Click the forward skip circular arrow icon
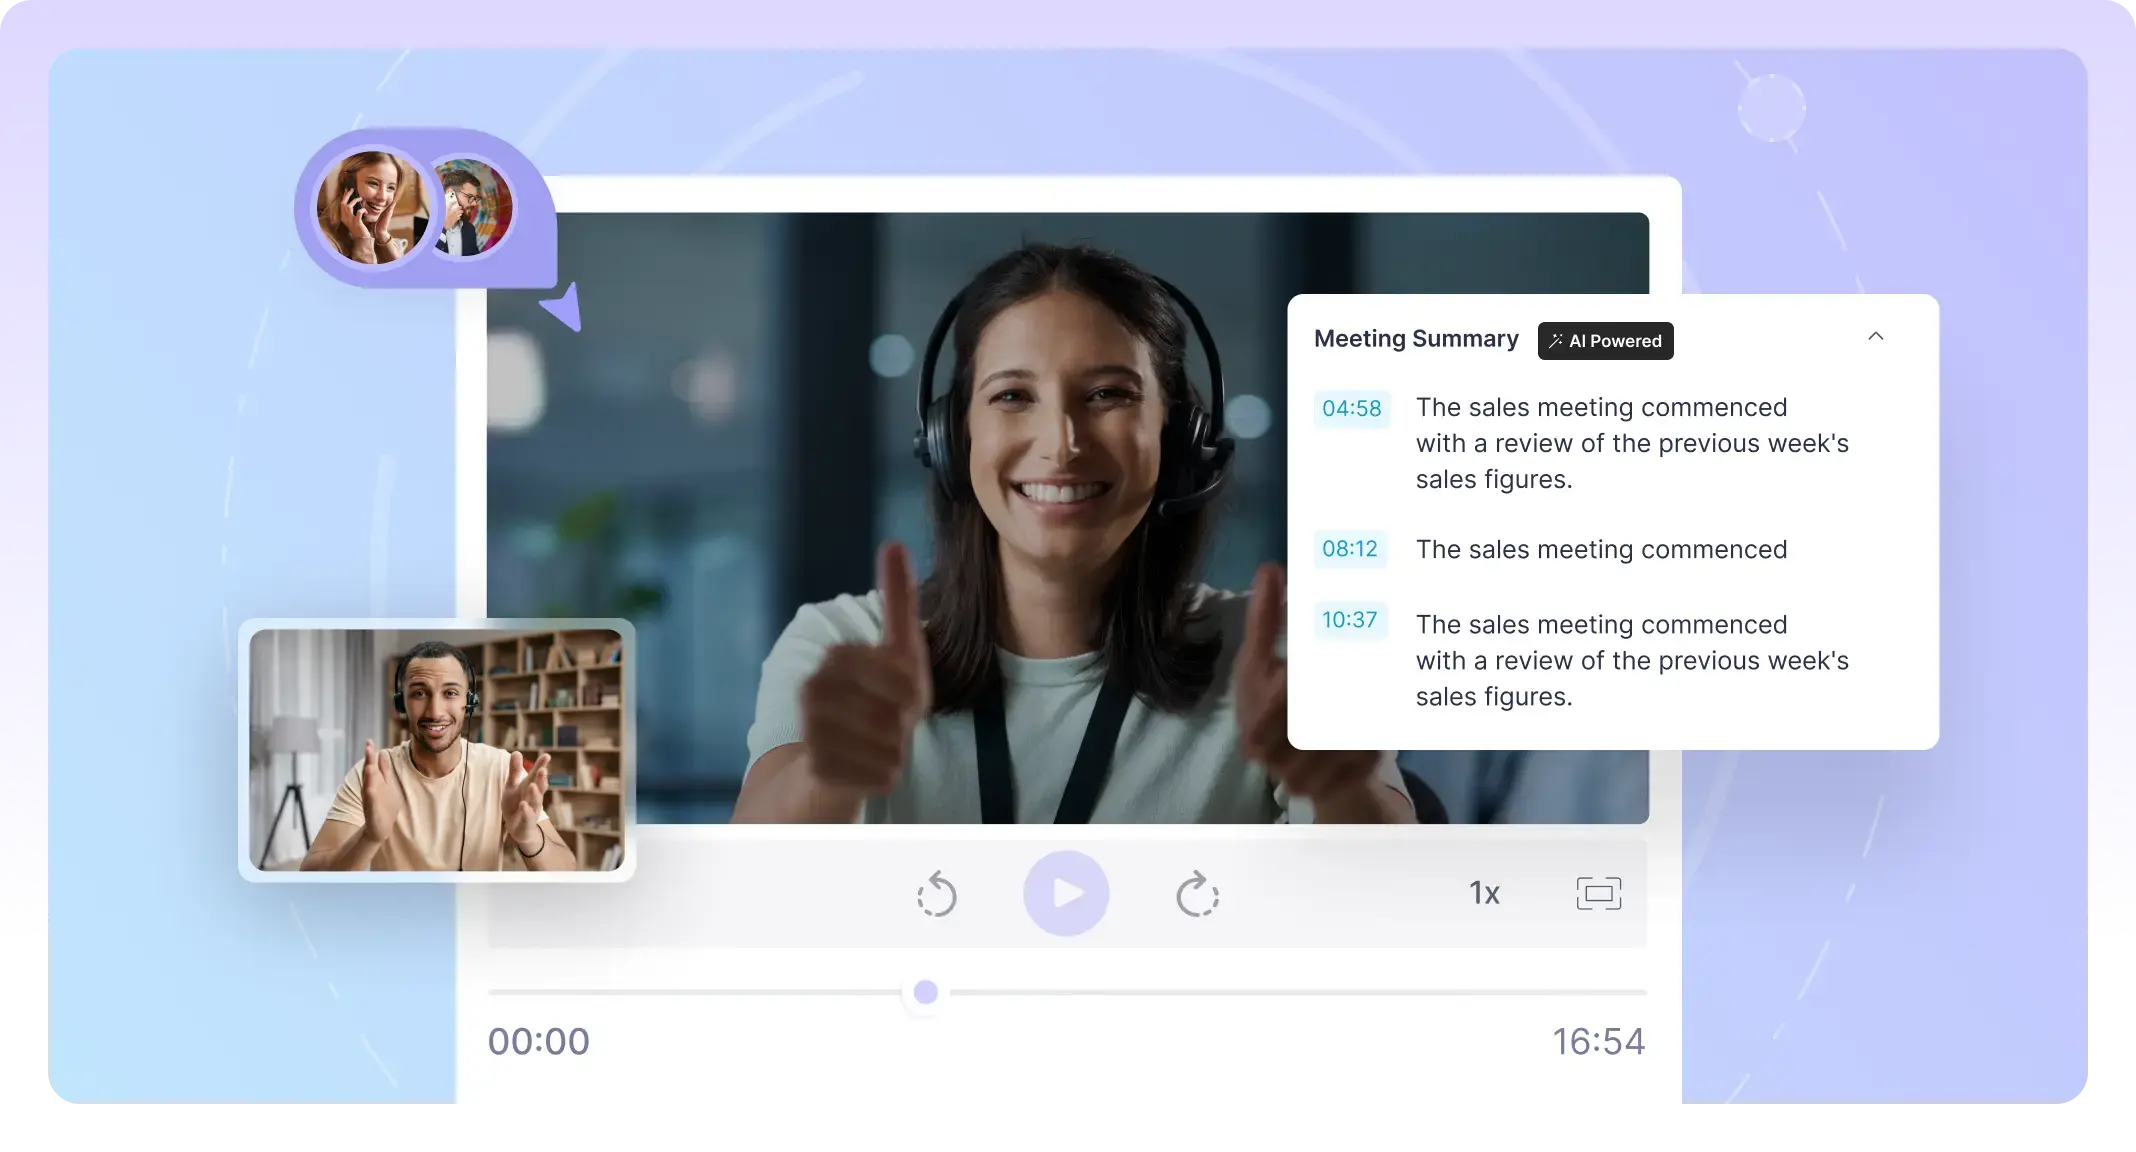The image size is (2136, 1152). (x=1197, y=894)
